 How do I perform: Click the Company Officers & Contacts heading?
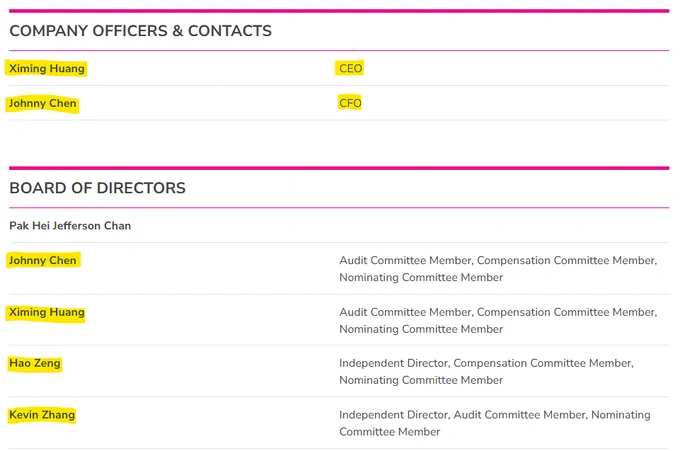coord(141,31)
